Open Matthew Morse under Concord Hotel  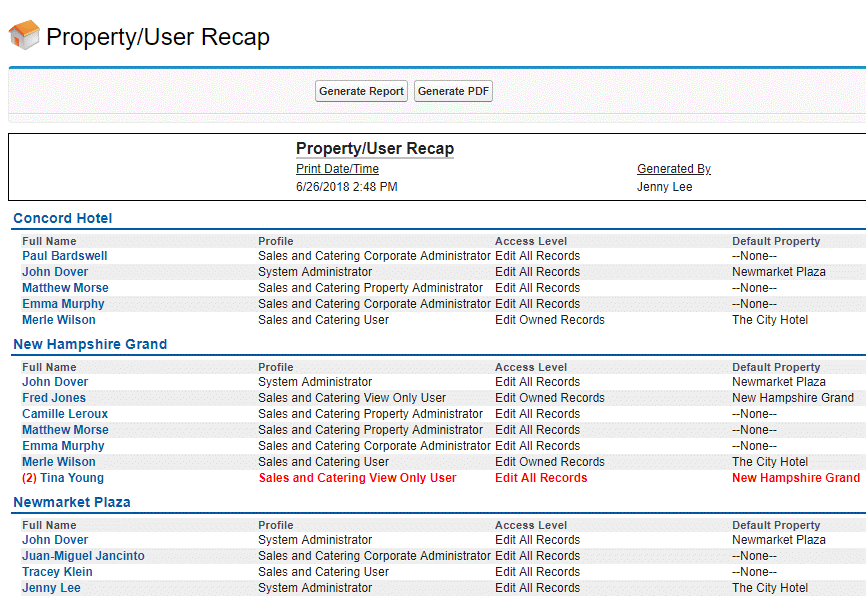[65, 288]
